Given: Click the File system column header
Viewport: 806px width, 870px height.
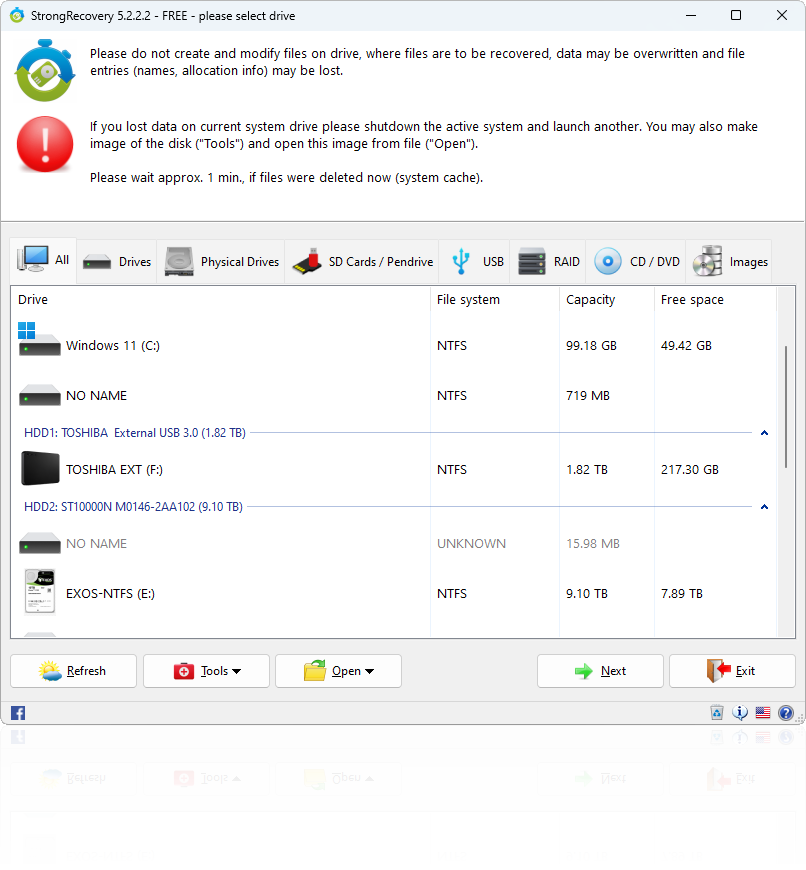Looking at the screenshot, I should 495,300.
